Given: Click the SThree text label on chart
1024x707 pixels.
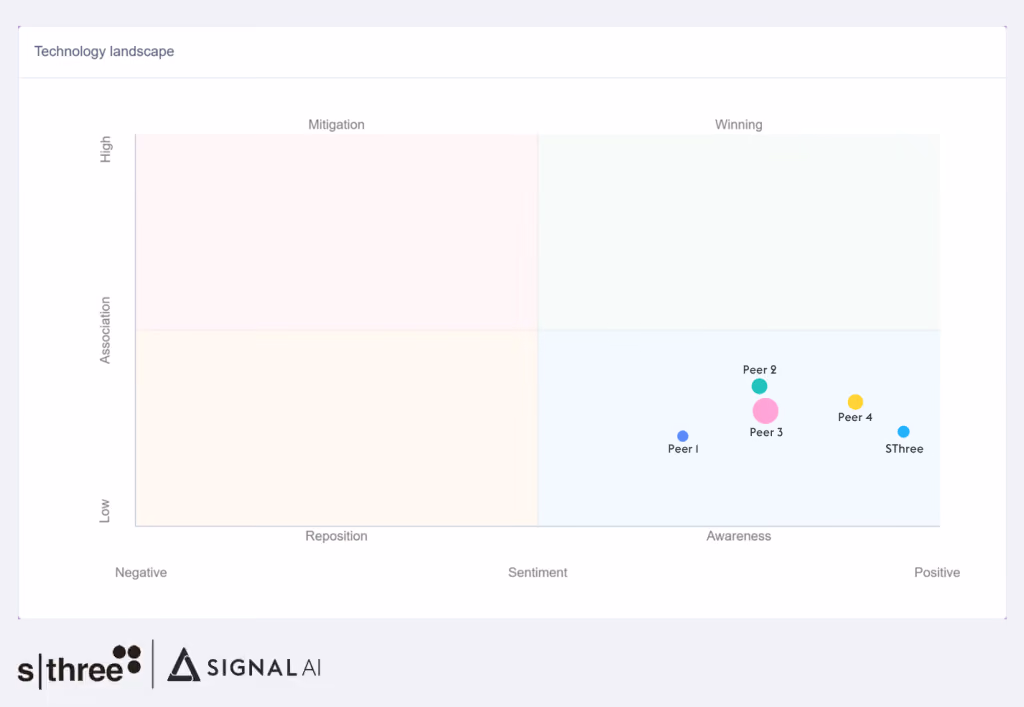Looking at the screenshot, I should coord(904,449).
